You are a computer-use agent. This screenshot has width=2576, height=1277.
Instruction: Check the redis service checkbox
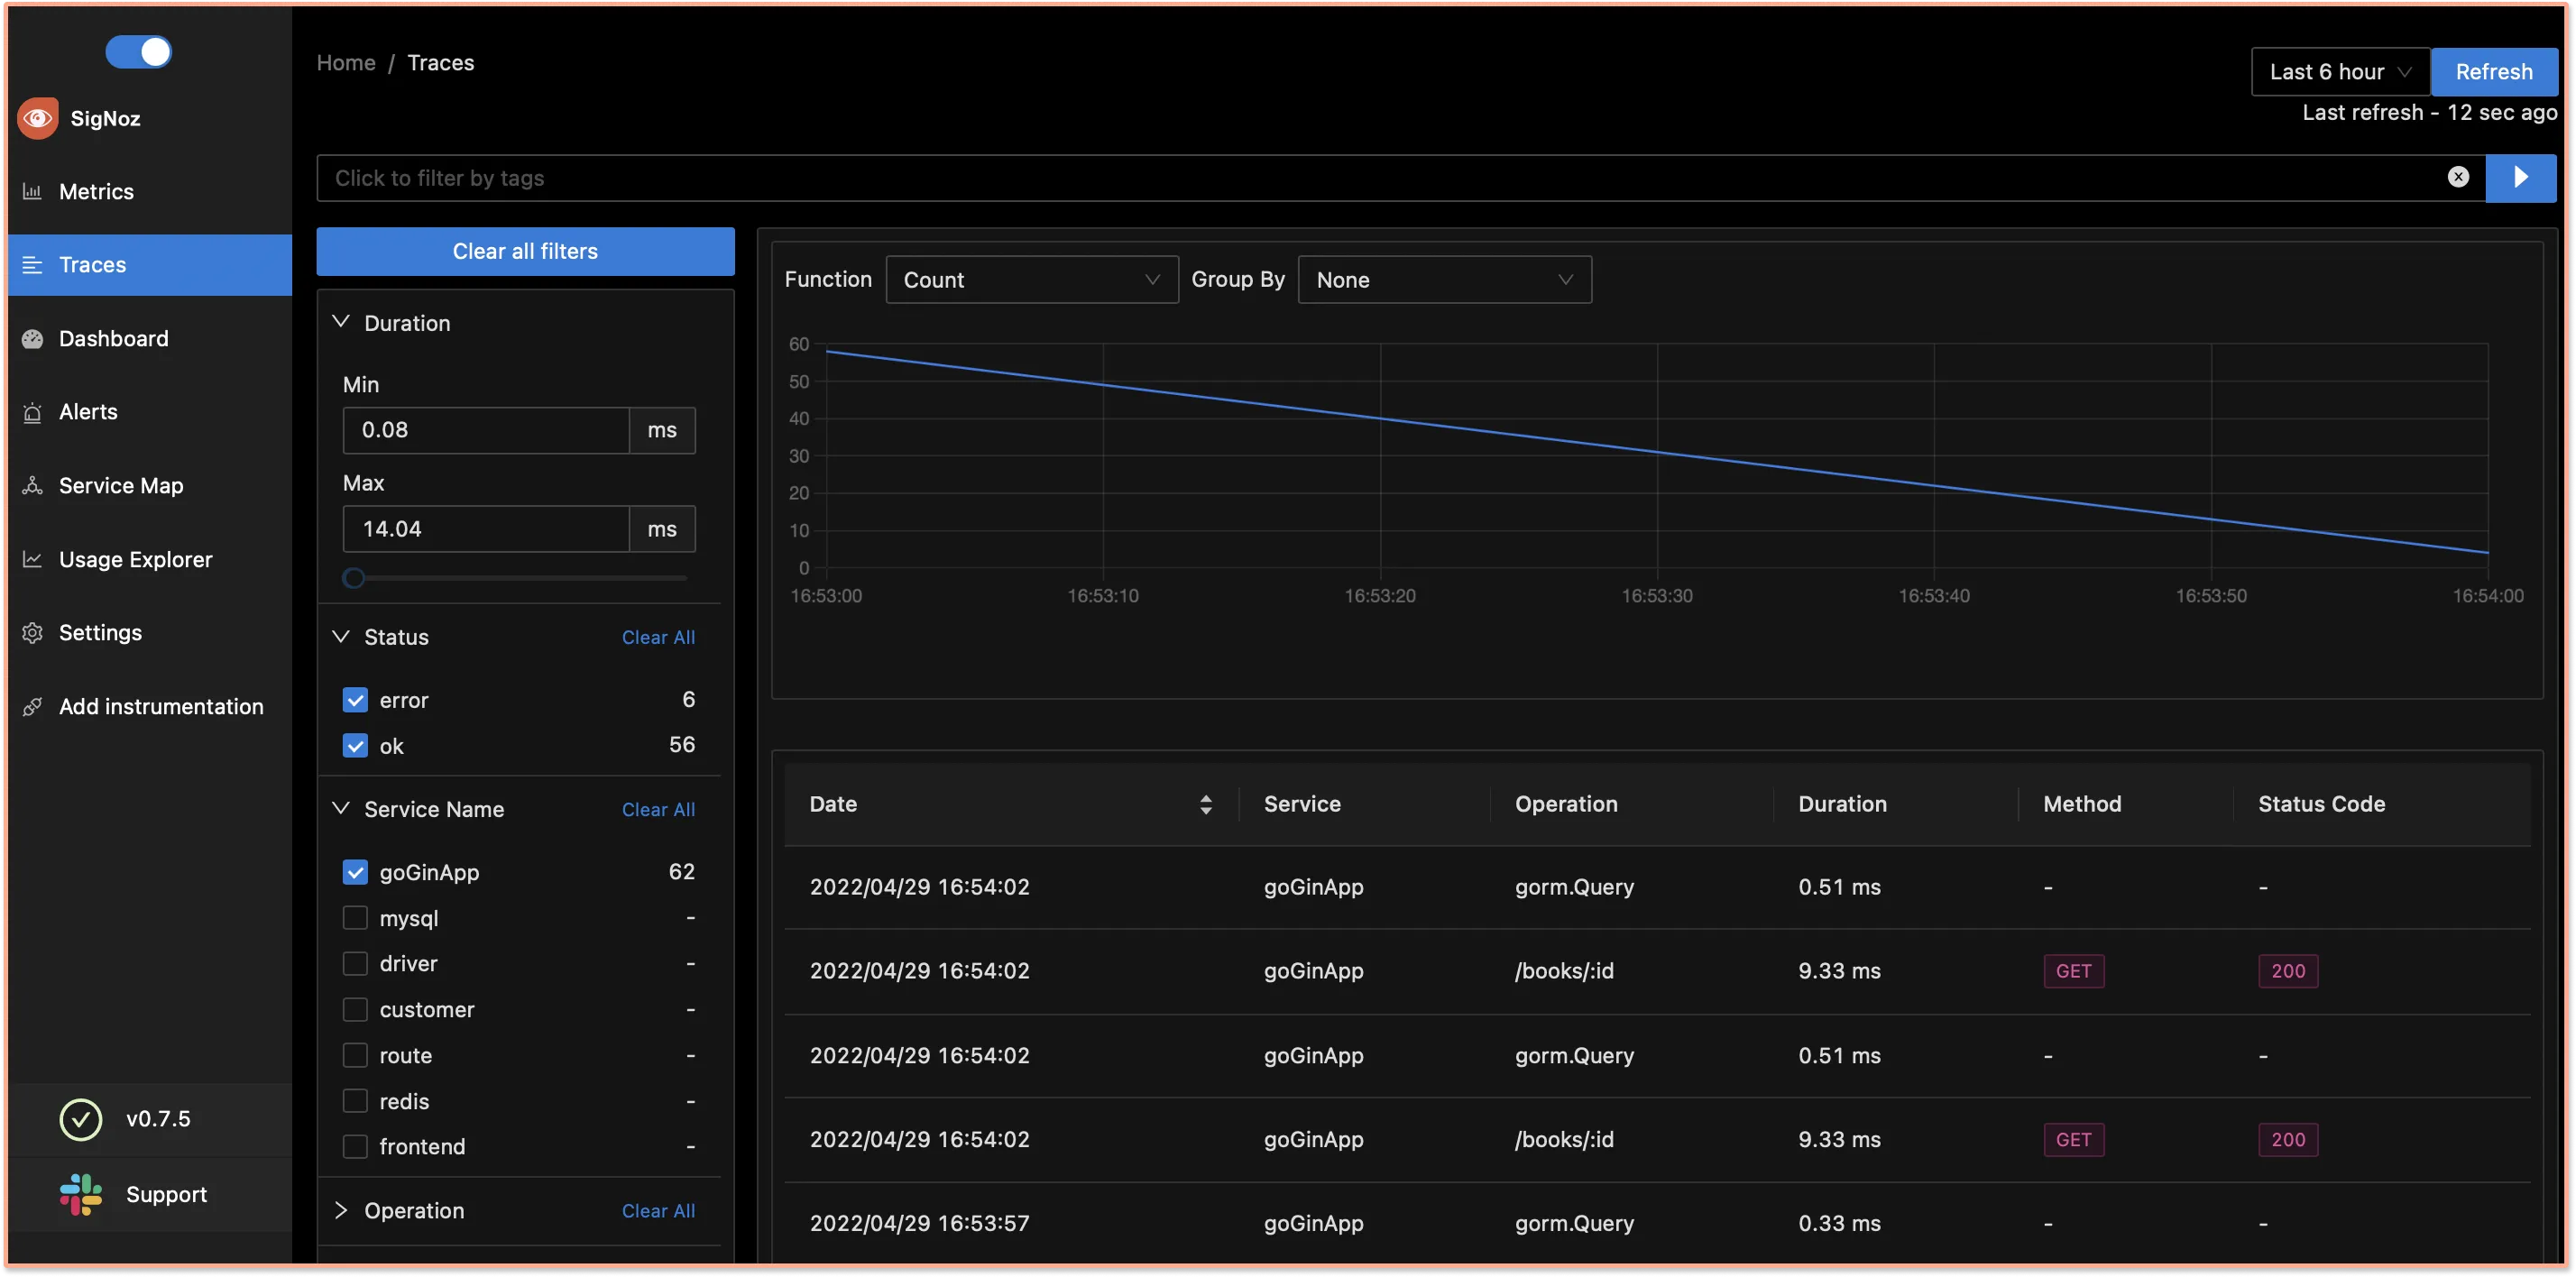tap(355, 1102)
